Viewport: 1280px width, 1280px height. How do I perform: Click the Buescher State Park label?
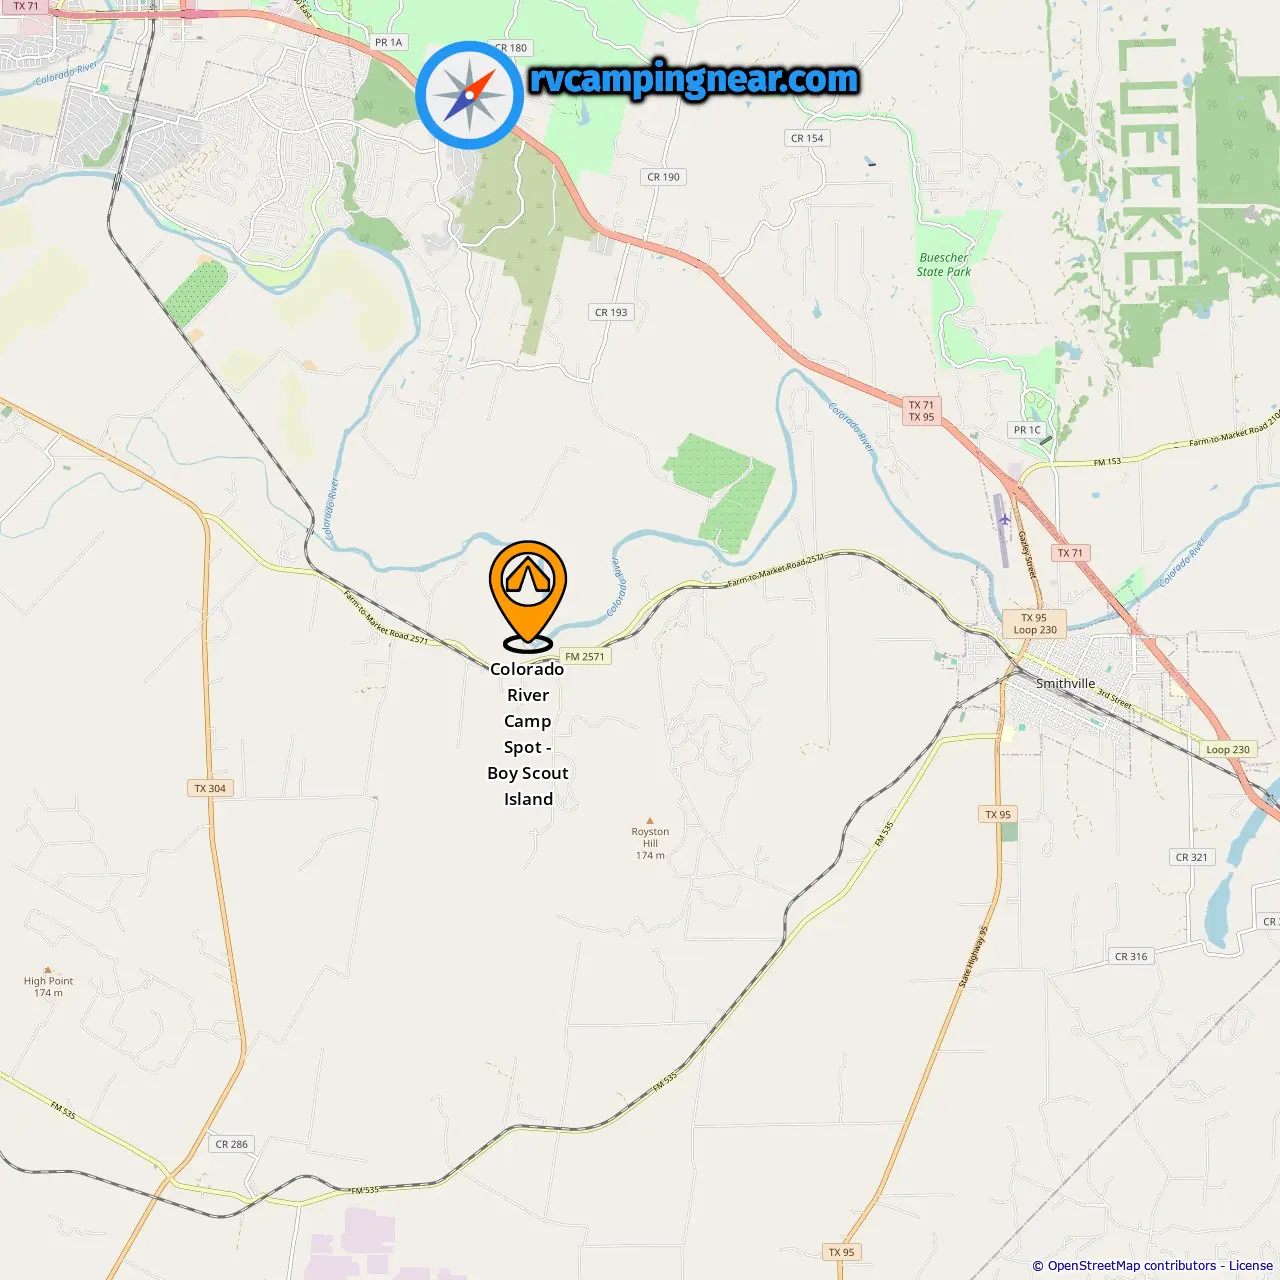click(x=944, y=264)
